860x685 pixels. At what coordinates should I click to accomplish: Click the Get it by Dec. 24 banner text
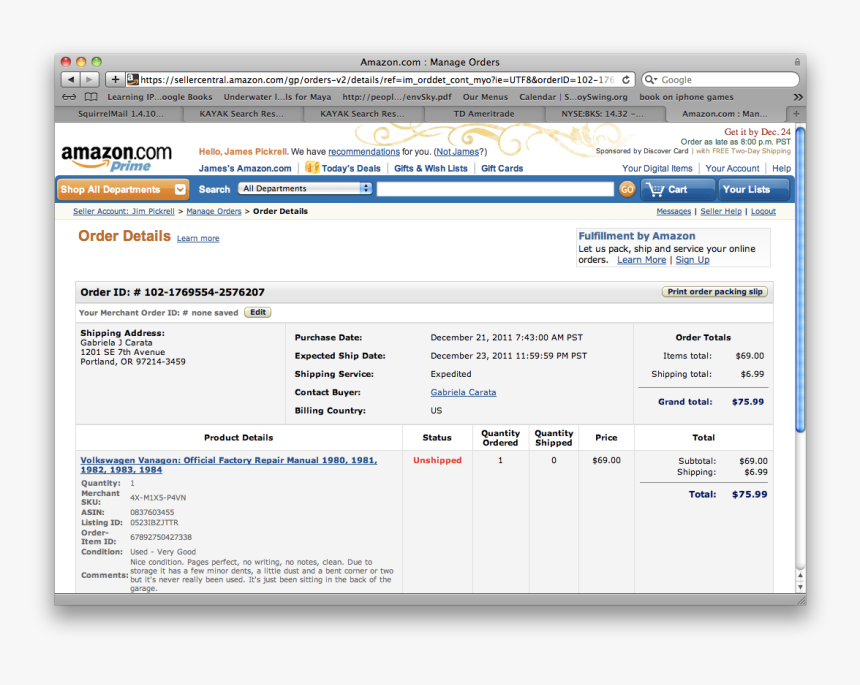click(757, 132)
